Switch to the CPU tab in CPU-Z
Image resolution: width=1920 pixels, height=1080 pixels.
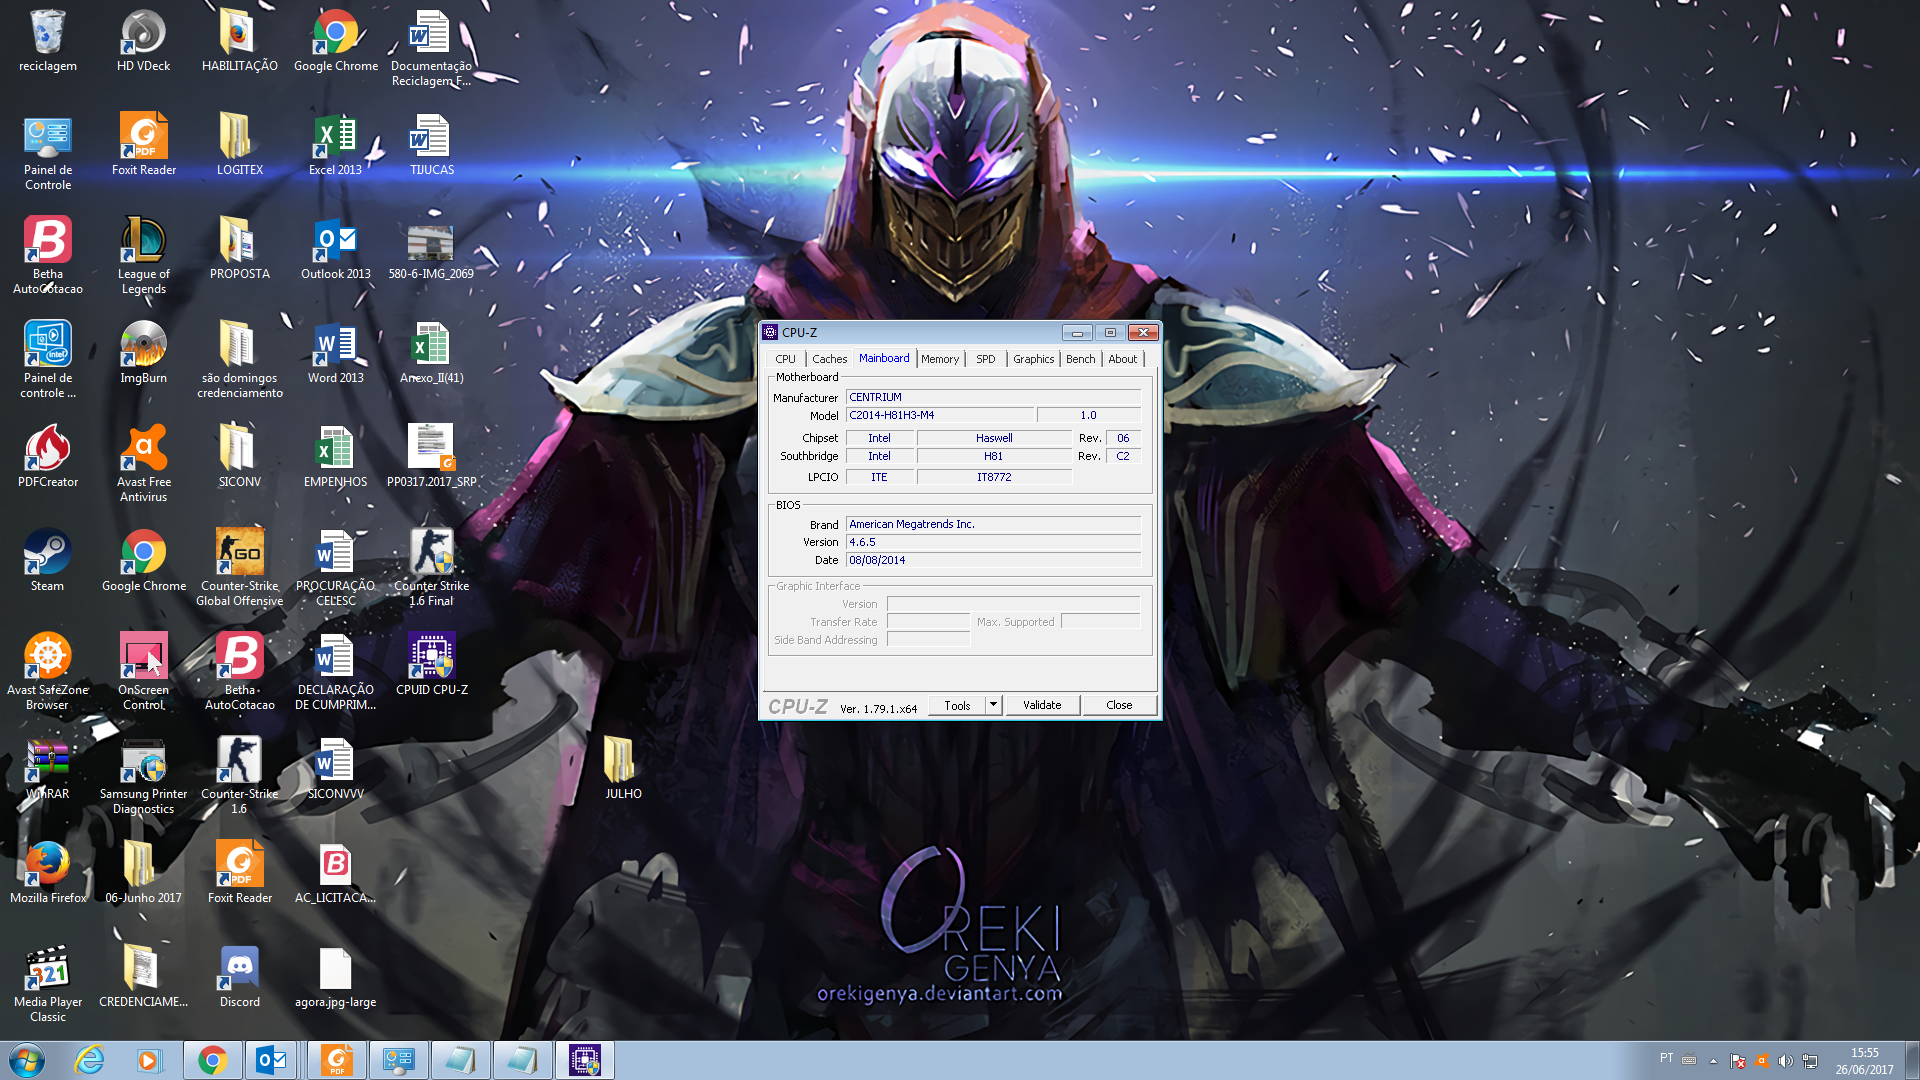click(785, 359)
